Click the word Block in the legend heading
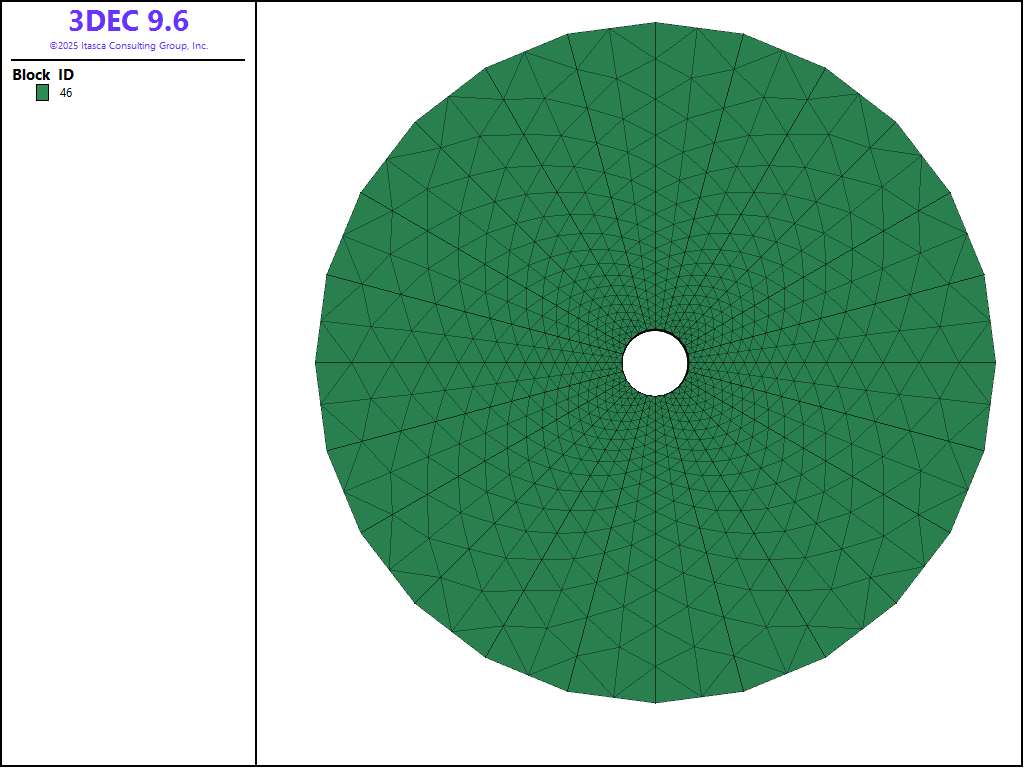The image size is (1024, 768). pyautogui.click(x=31, y=75)
